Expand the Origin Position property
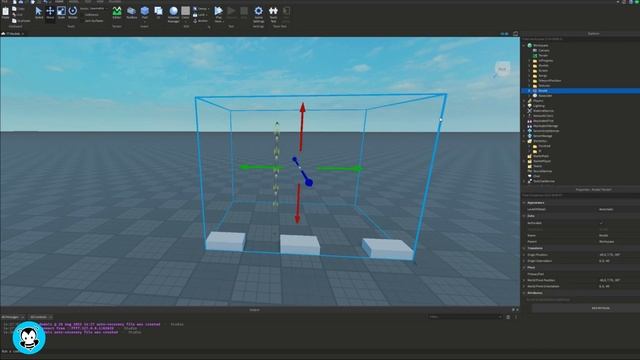 [524, 255]
